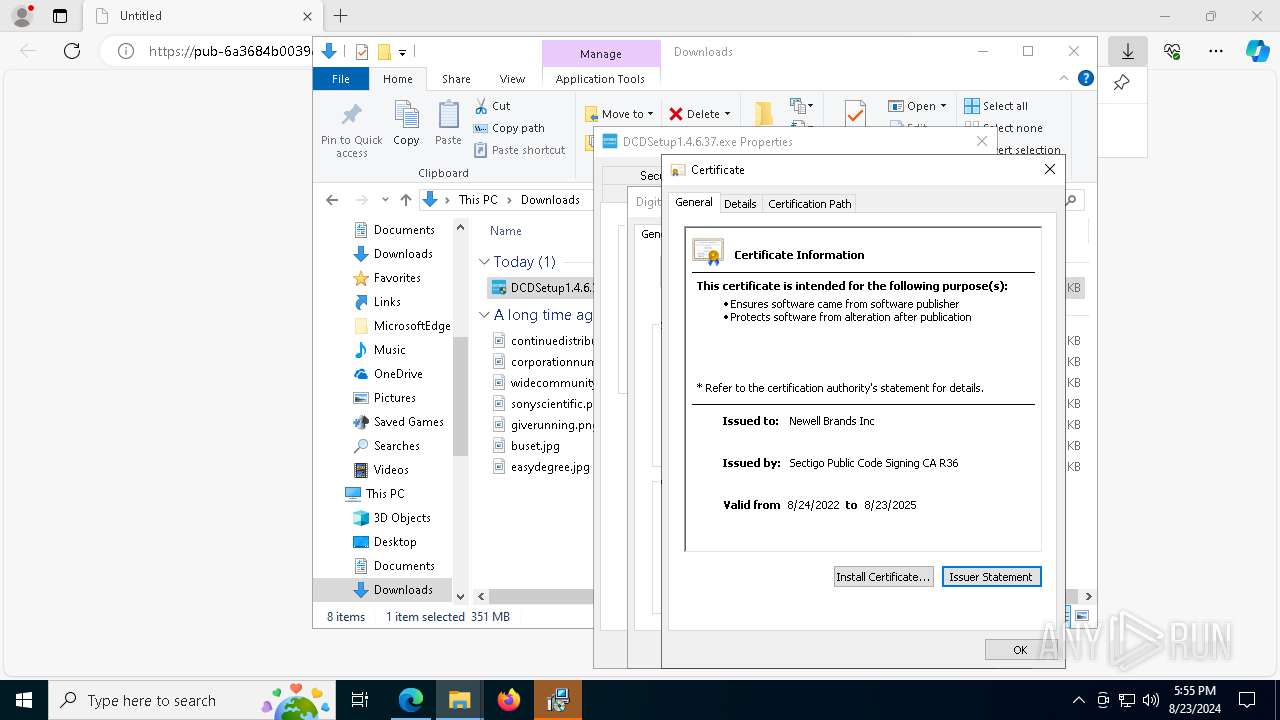
Task: Click the Issuer Statement button
Action: (991, 577)
